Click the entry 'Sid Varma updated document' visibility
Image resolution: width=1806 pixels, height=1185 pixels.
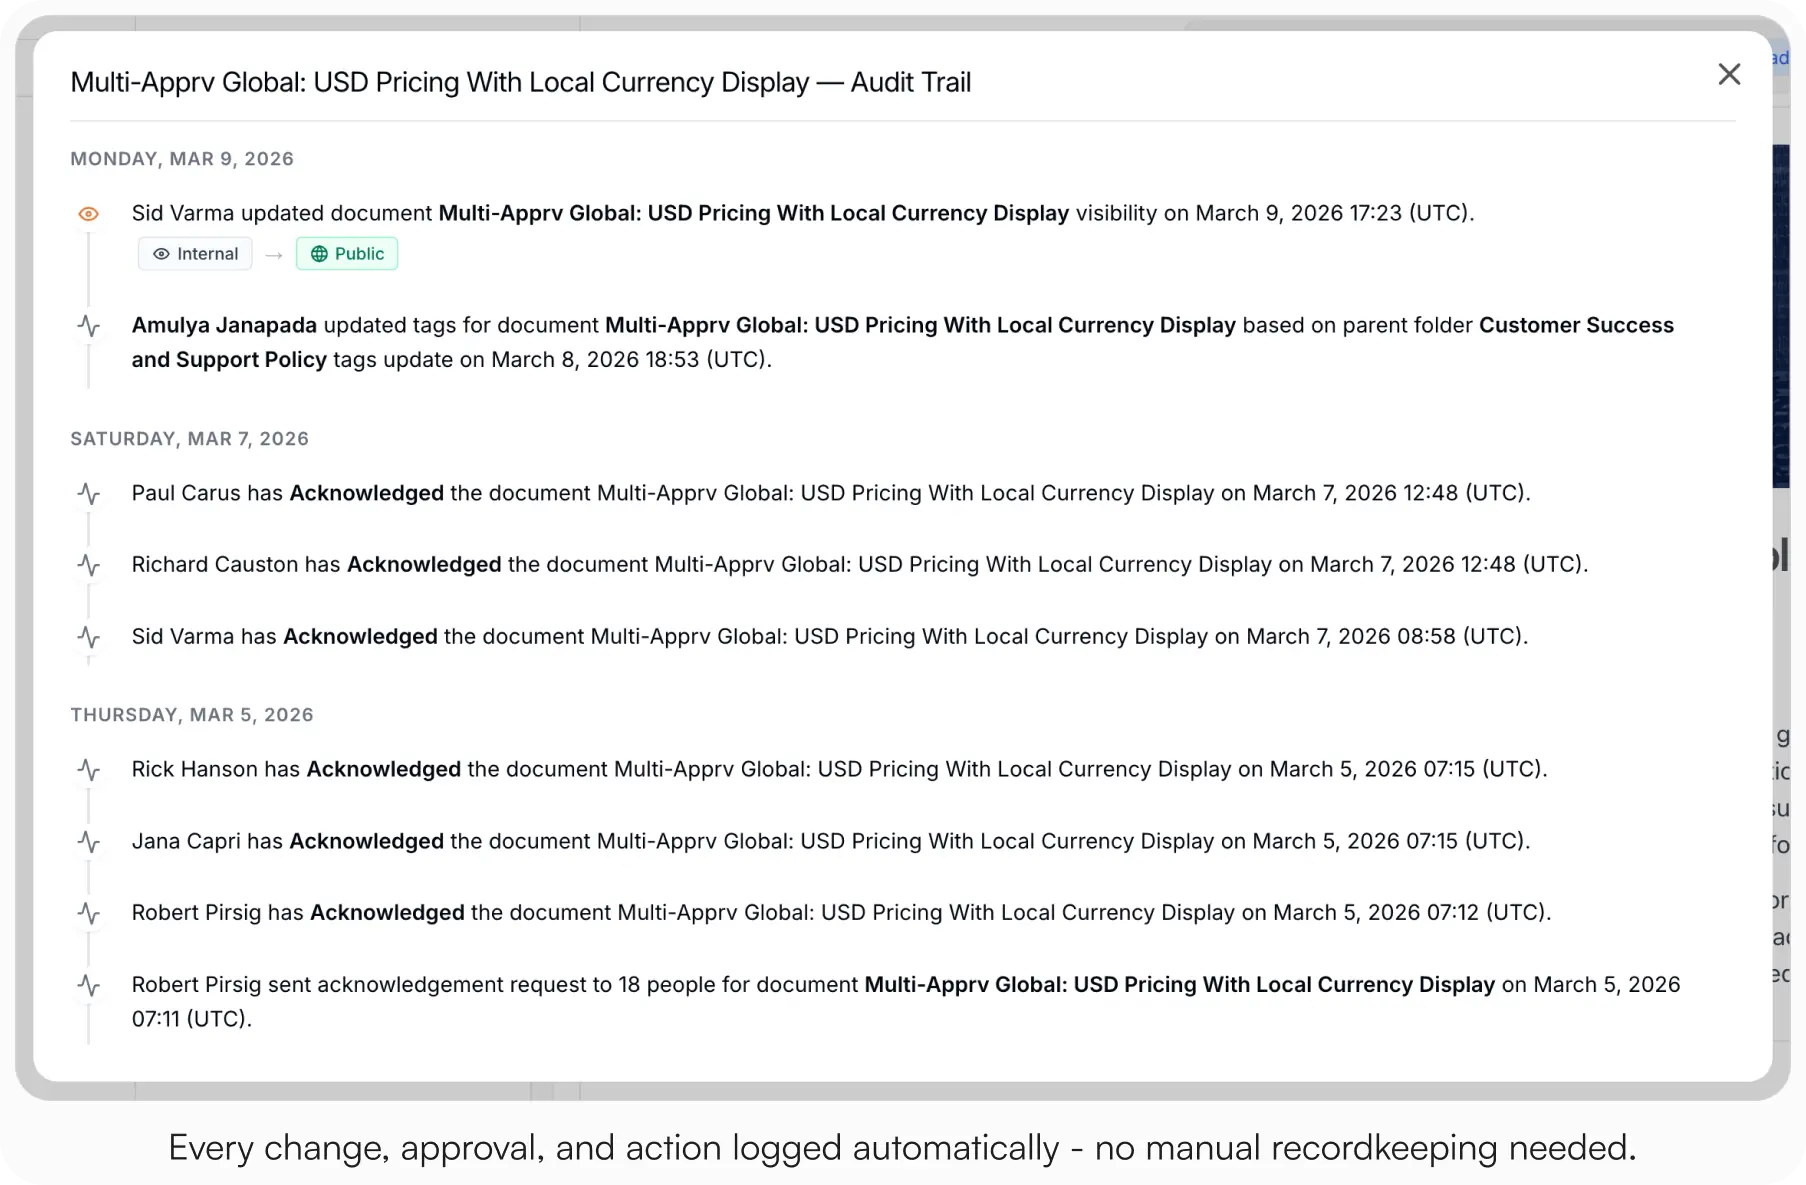tap(803, 213)
